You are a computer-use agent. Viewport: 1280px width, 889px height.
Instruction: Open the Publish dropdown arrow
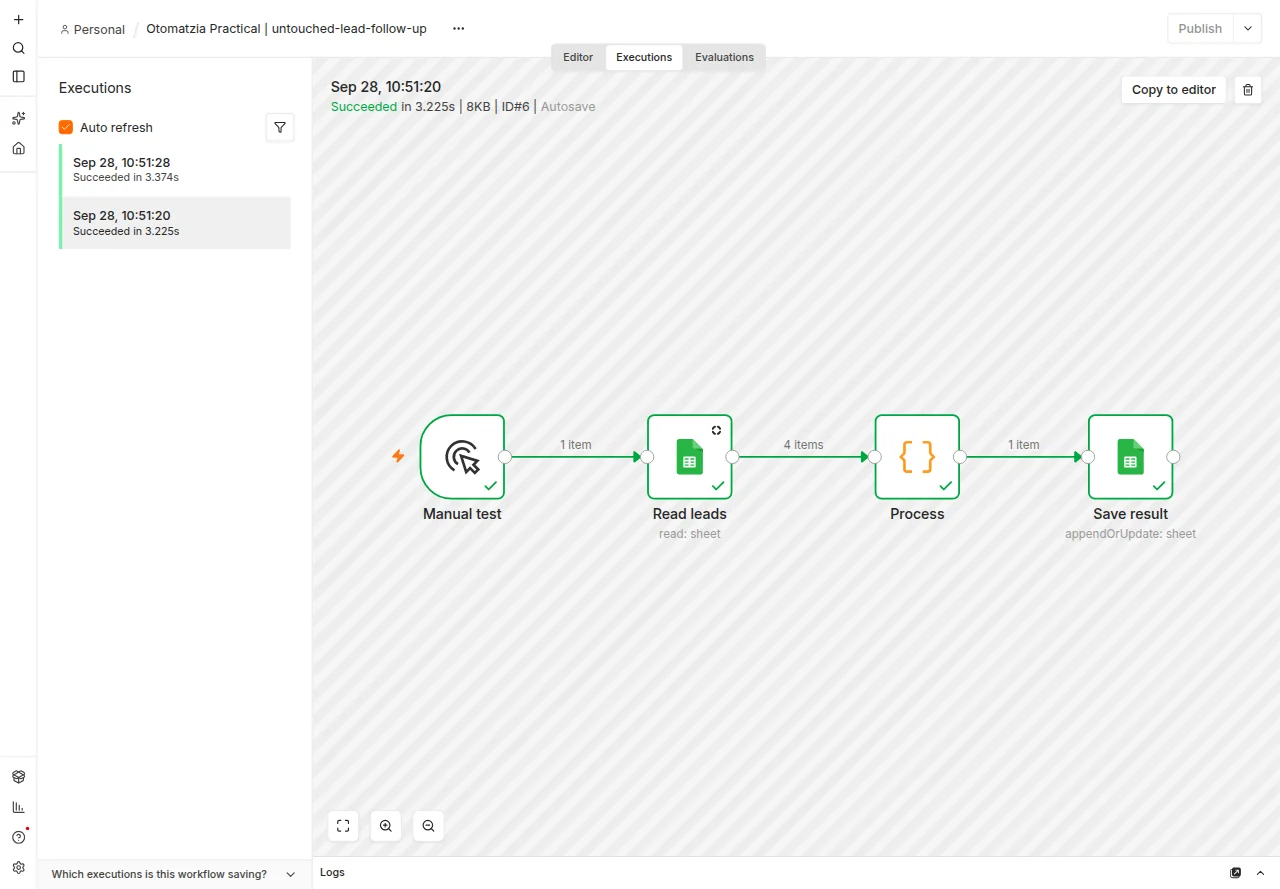[x=1247, y=29]
